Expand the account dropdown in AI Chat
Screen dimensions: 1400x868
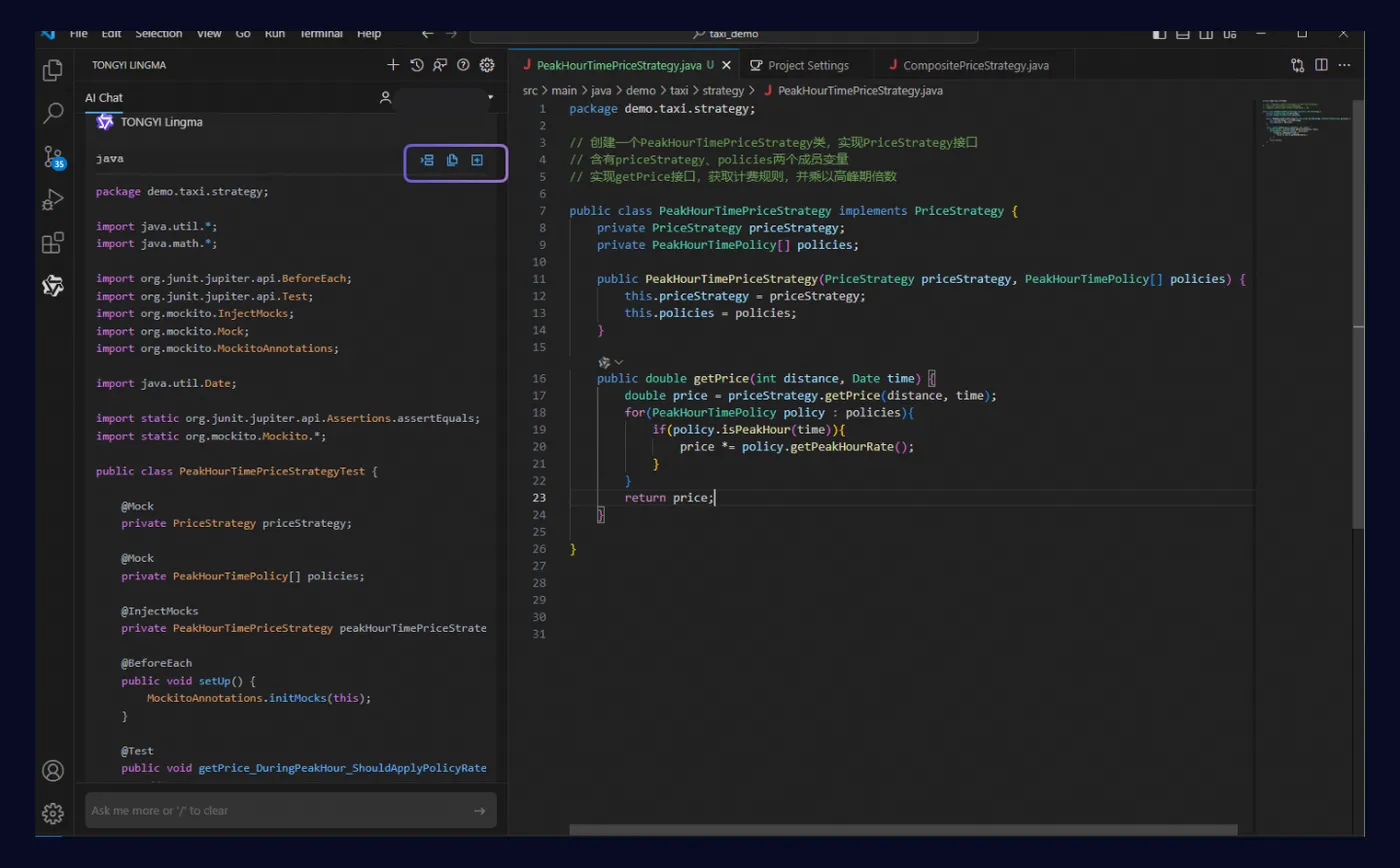(490, 98)
